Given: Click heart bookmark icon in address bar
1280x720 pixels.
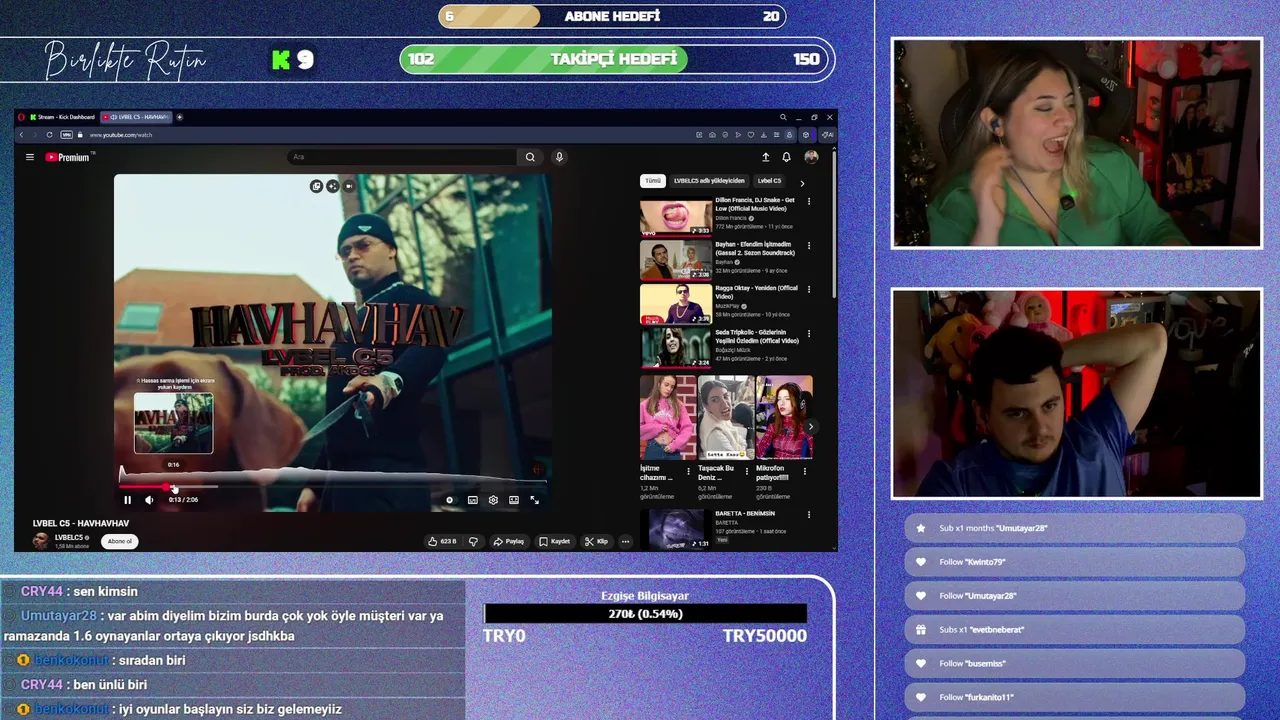Looking at the screenshot, I should (x=751, y=135).
